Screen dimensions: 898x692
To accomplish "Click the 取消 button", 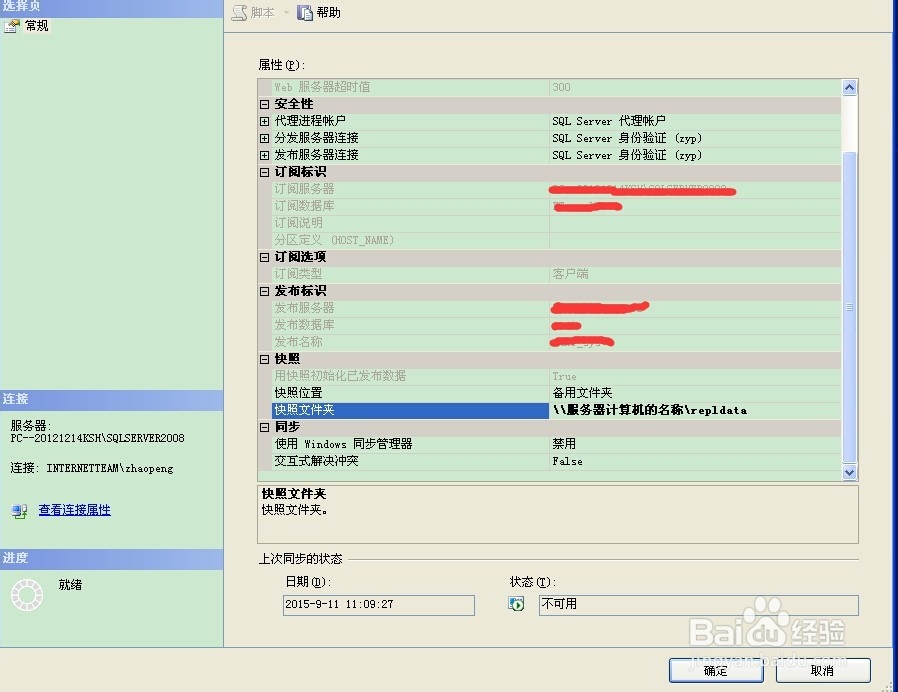I will (x=823, y=670).
